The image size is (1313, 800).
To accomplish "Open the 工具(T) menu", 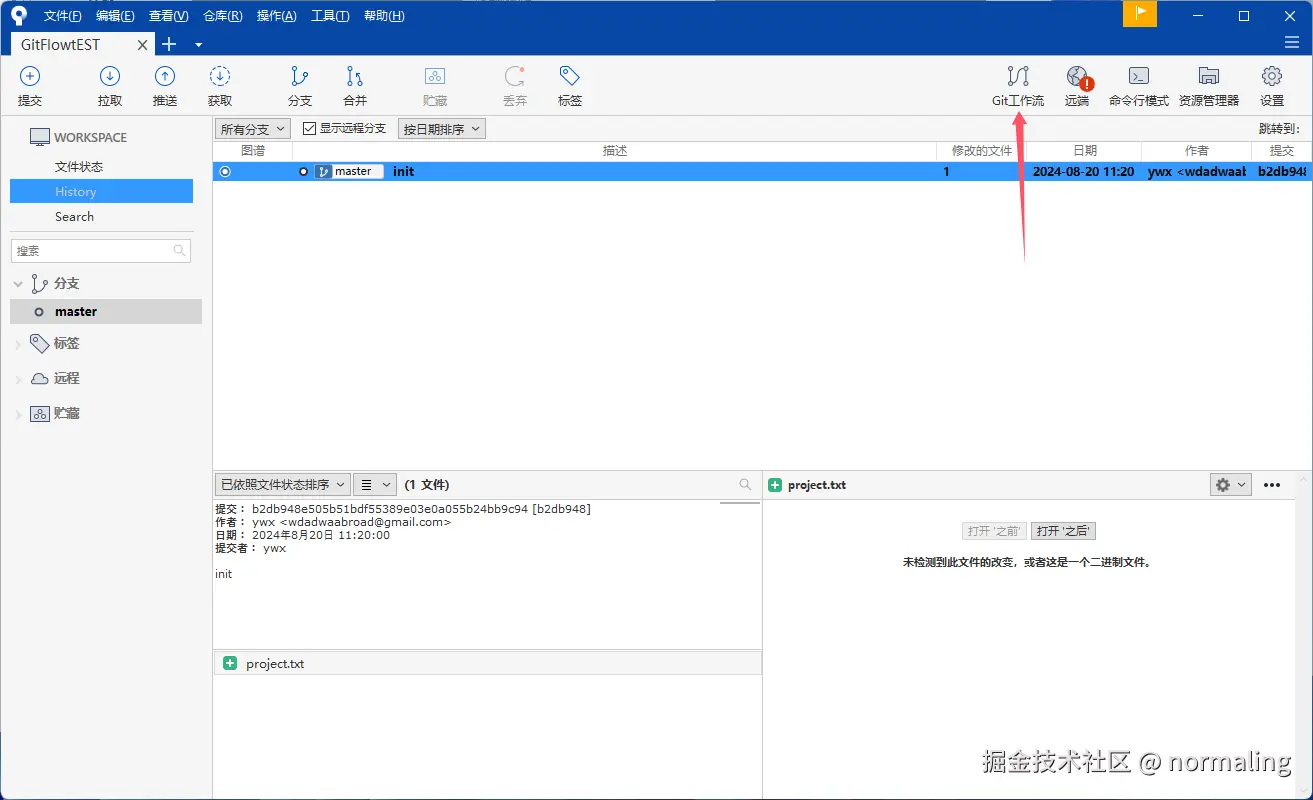I will tap(330, 16).
